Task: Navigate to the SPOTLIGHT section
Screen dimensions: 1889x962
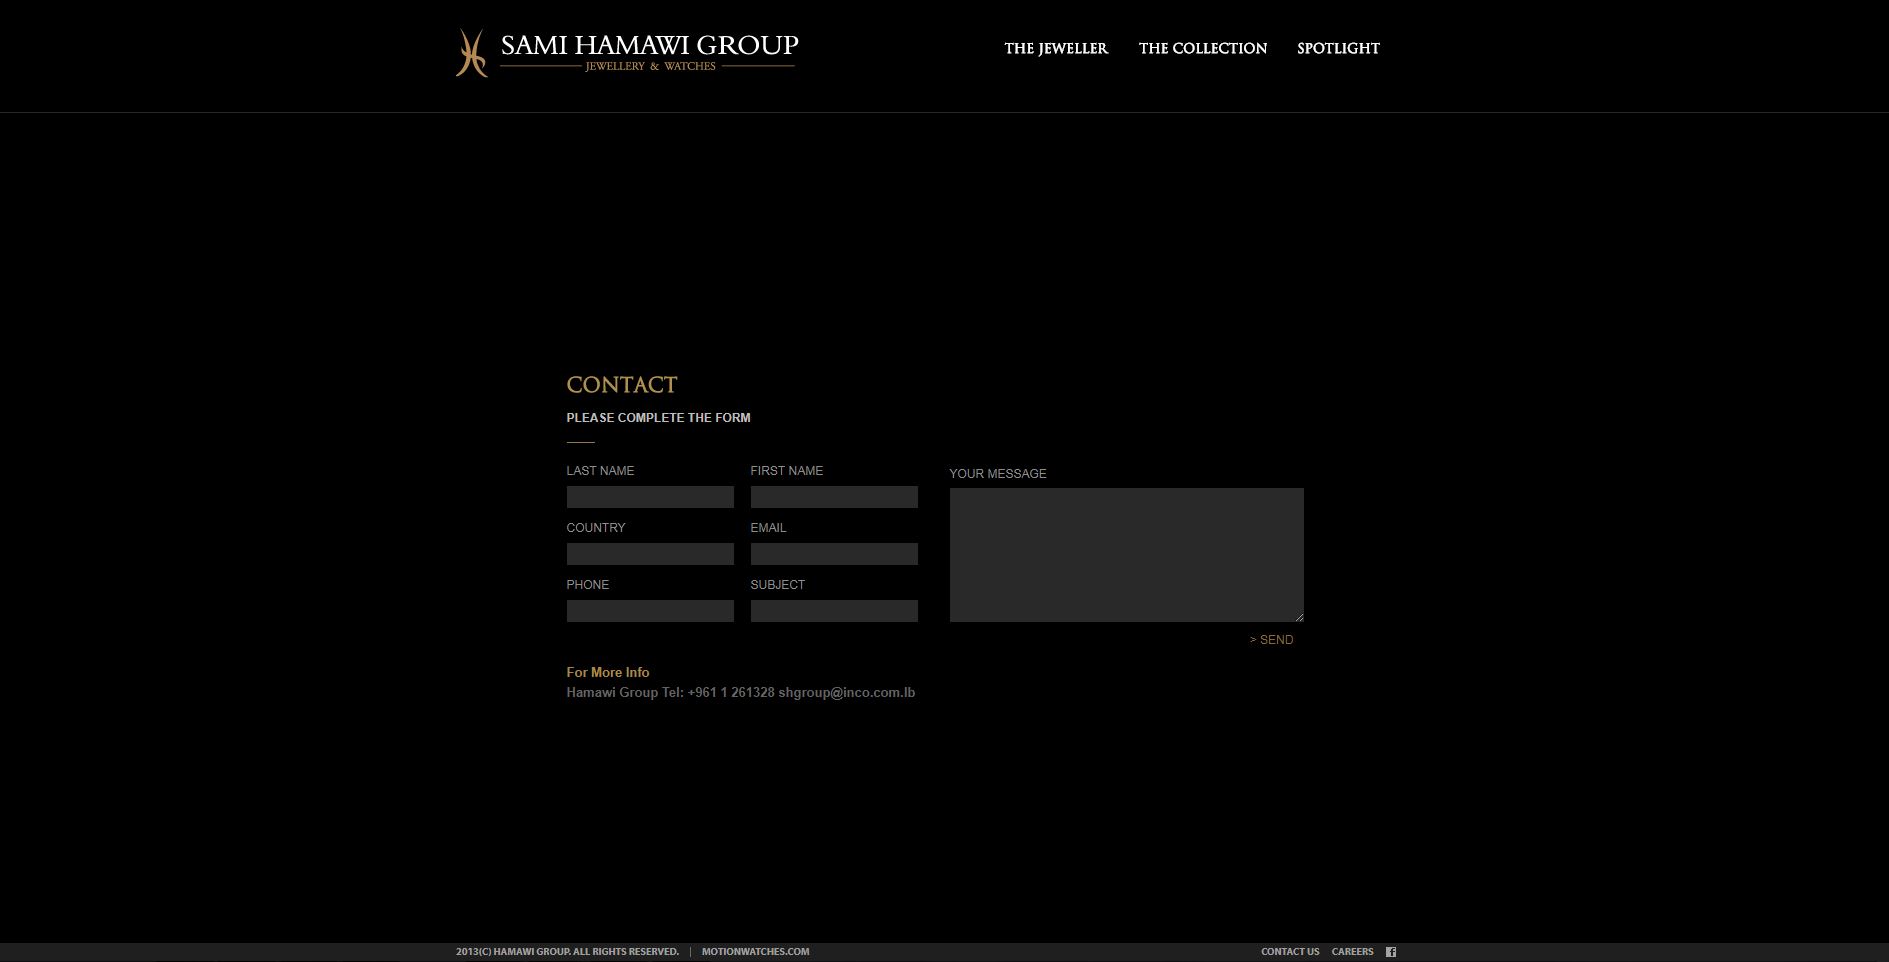Action: coord(1338,48)
